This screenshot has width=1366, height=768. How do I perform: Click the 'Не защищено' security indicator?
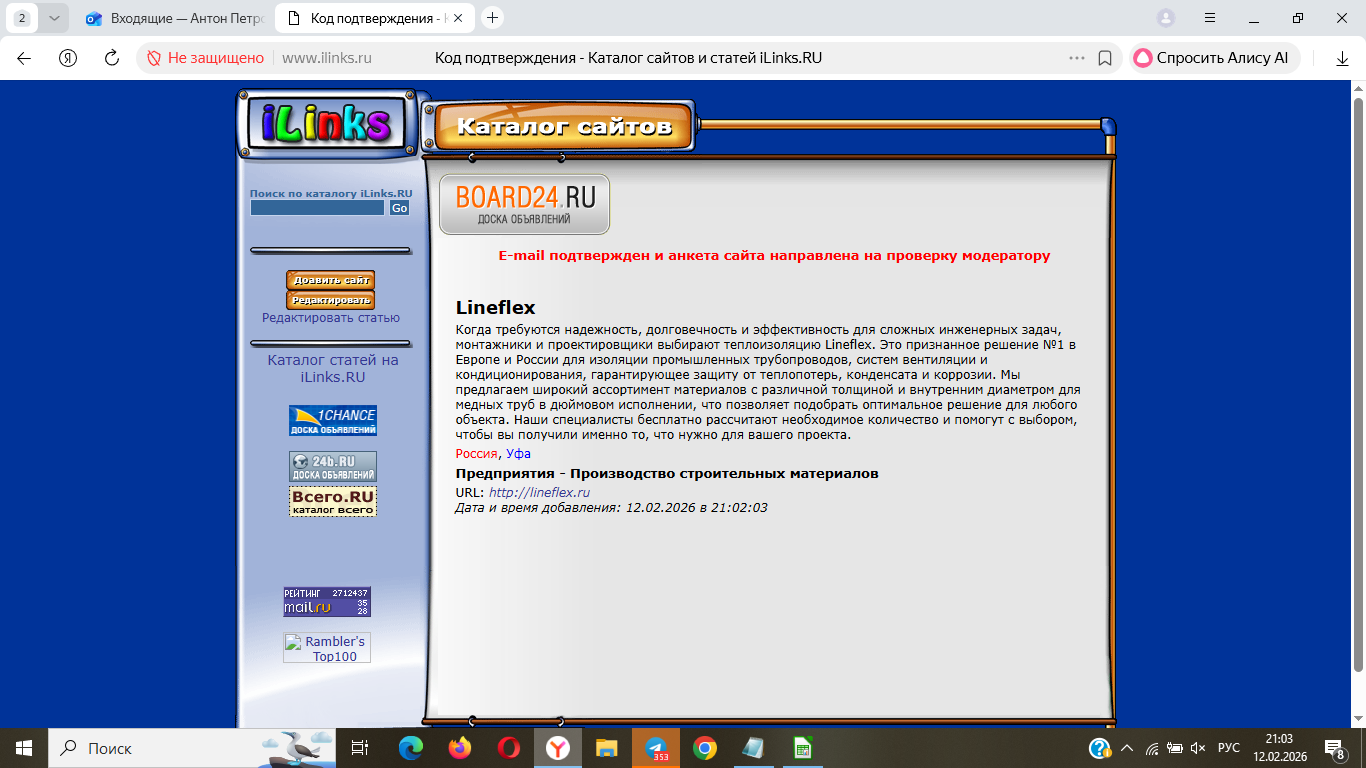pyautogui.click(x=206, y=58)
